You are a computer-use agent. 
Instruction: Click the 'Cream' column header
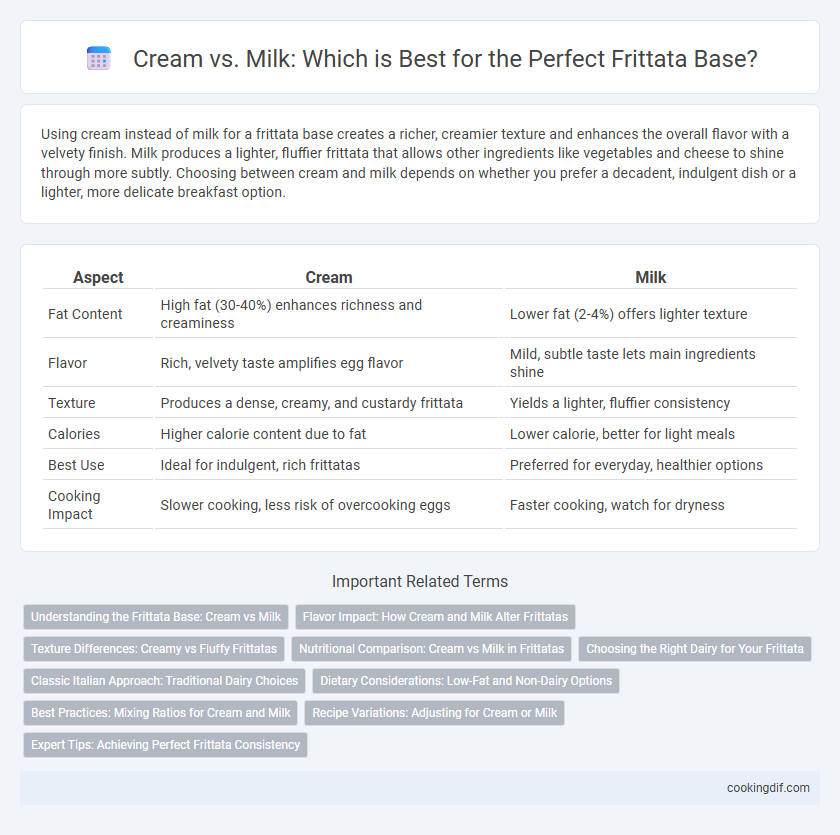329,277
